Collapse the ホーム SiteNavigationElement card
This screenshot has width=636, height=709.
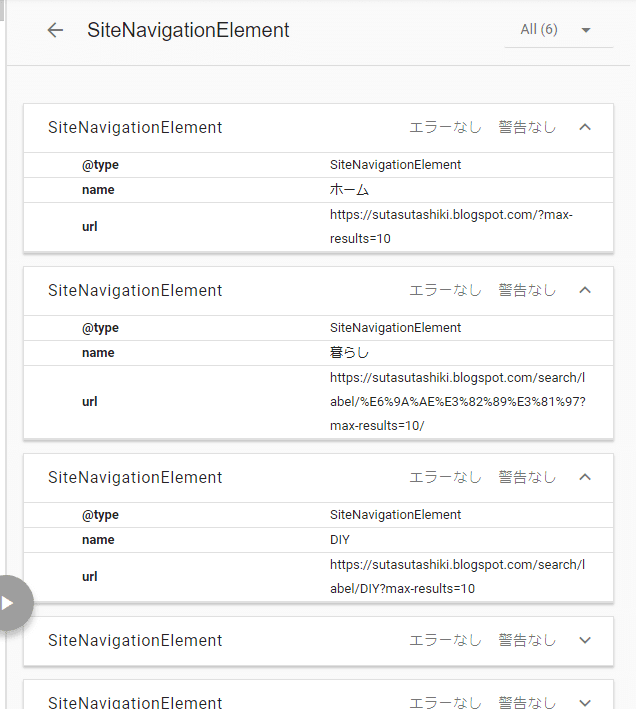(x=585, y=127)
